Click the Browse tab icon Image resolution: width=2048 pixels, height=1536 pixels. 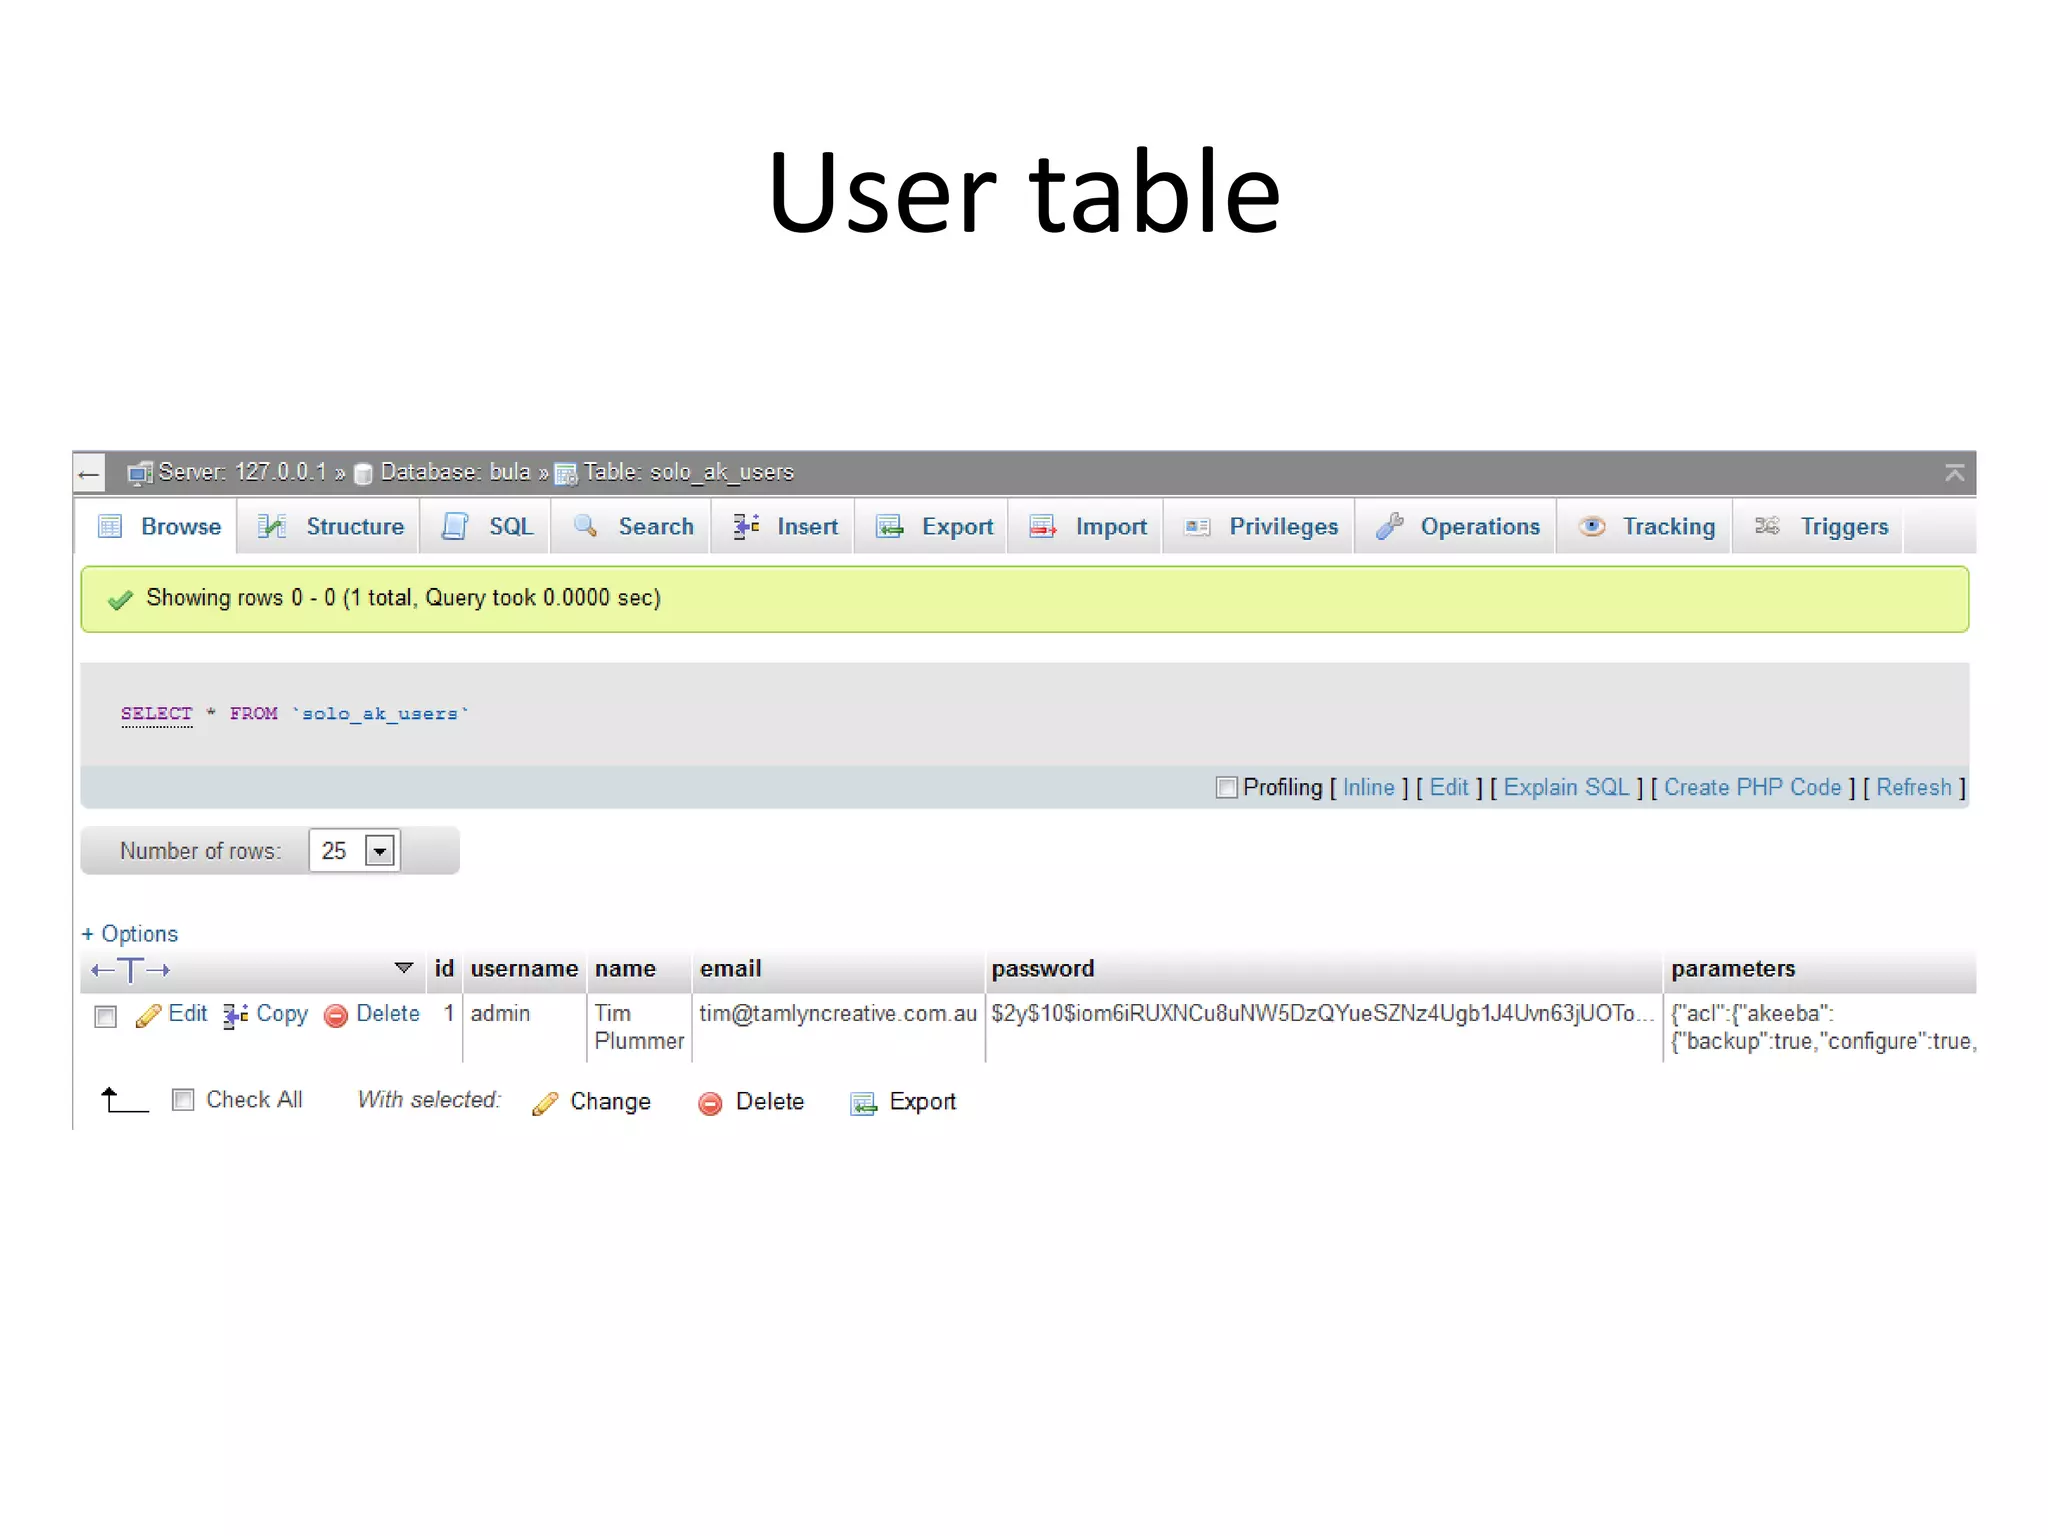click(x=110, y=526)
